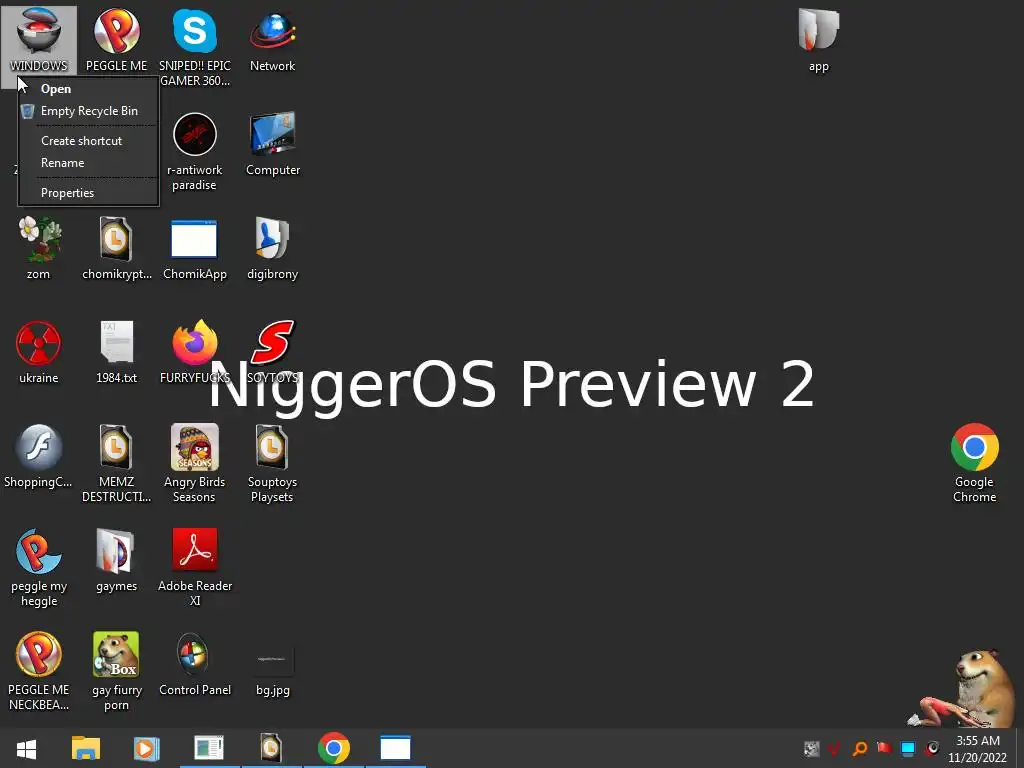Select the Adobe Reader XI icon
The image size is (1024, 768).
coord(195,567)
